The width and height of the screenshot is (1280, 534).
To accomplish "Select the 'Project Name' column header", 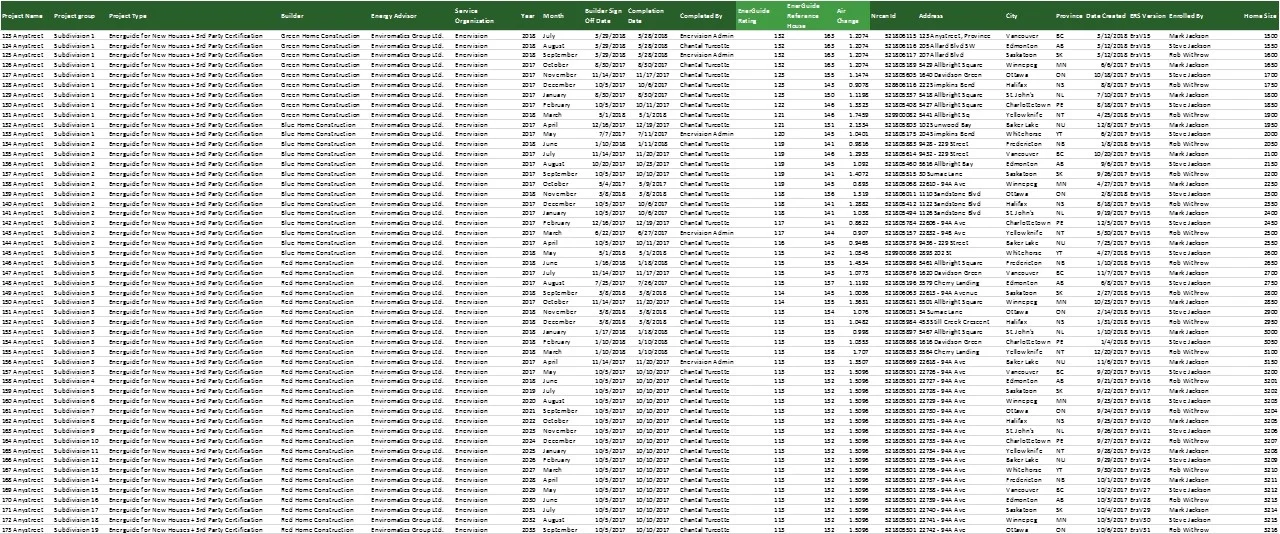I will point(23,17).
